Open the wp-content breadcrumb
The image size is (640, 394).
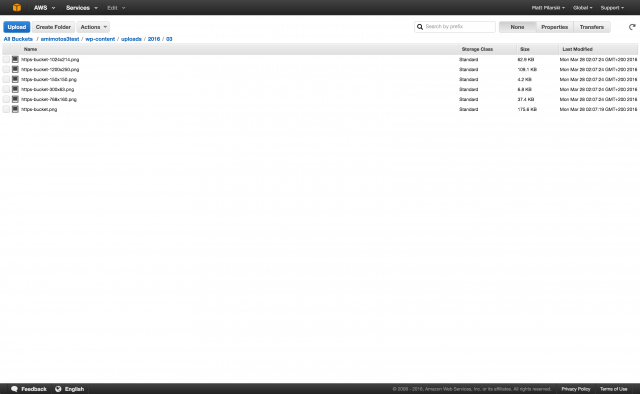100,39
